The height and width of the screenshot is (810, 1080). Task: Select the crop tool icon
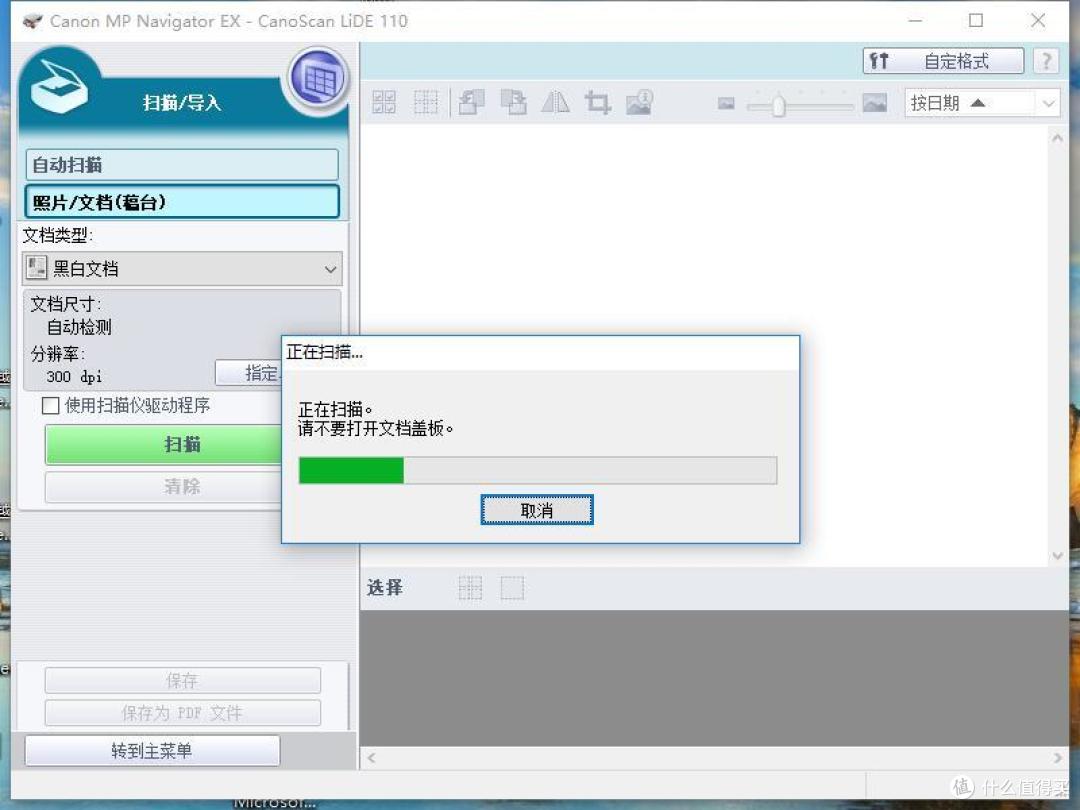(597, 103)
